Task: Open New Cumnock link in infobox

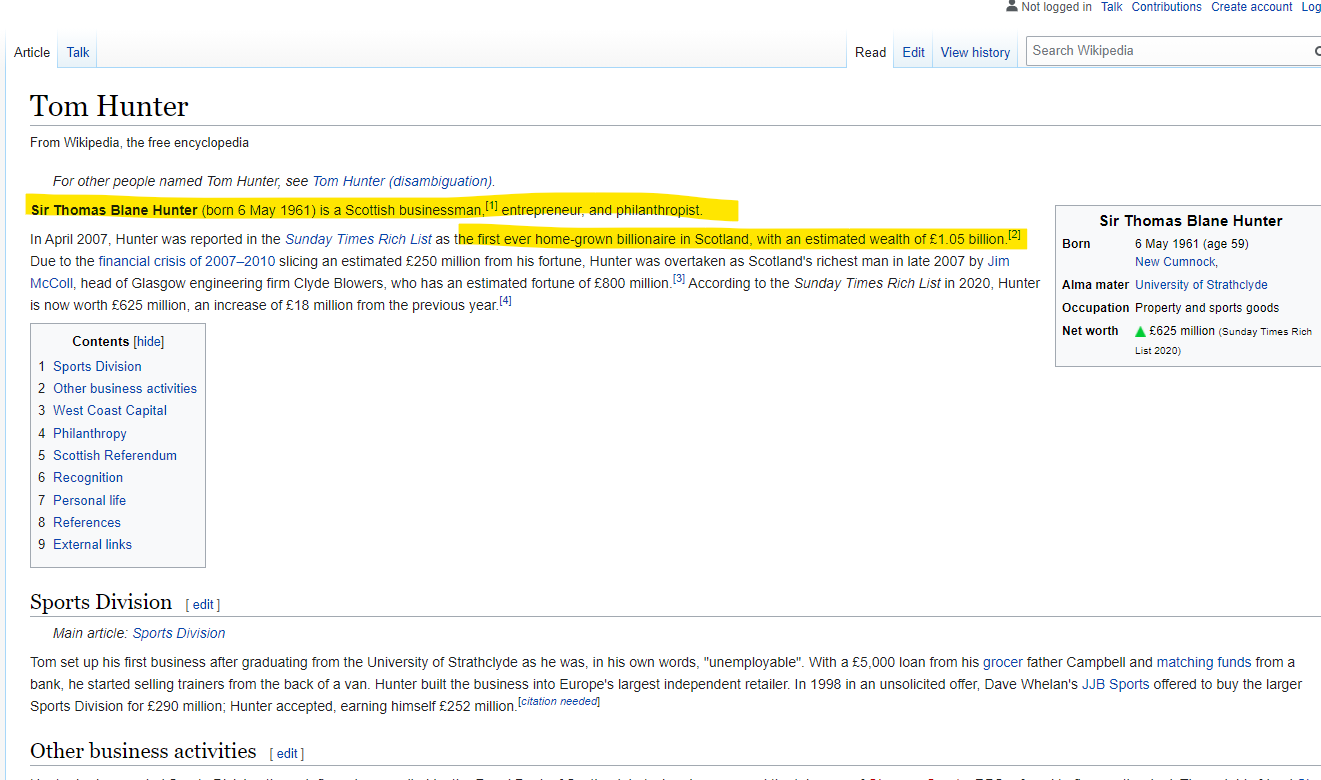Action: pyautogui.click(x=1175, y=262)
